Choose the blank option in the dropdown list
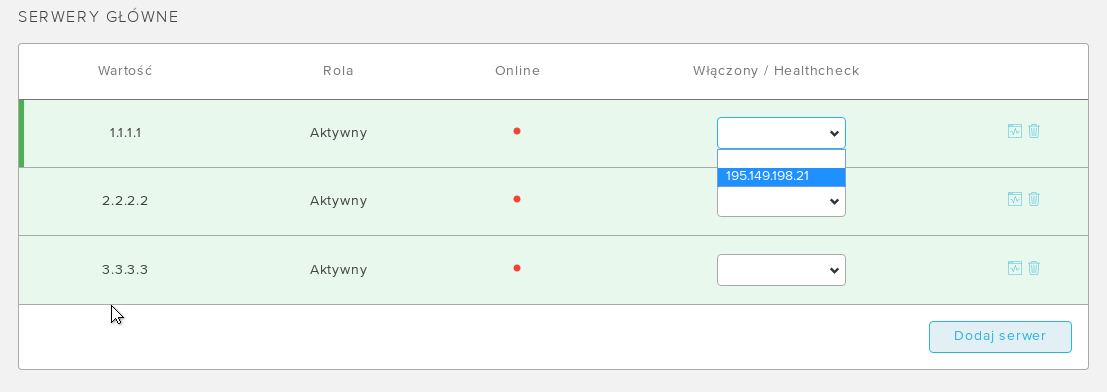Viewport: 1107px width, 392px height. click(x=781, y=159)
